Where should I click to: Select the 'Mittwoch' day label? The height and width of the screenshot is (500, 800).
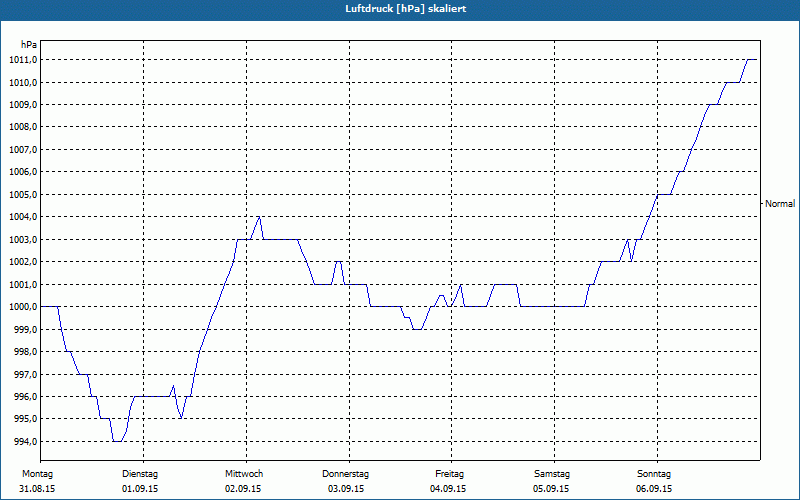(244, 474)
